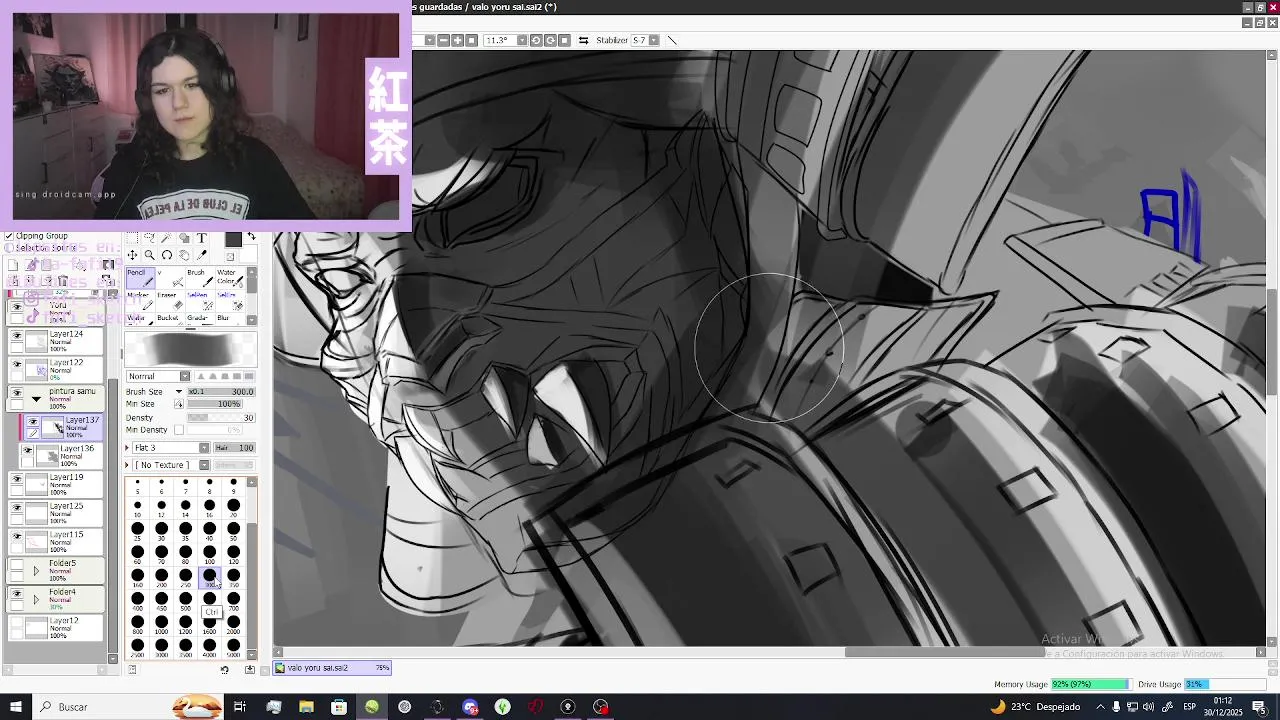The width and height of the screenshot is (1280, 720).
Task: Click the delete layer trash icon
Action: [x=63, y=281]
